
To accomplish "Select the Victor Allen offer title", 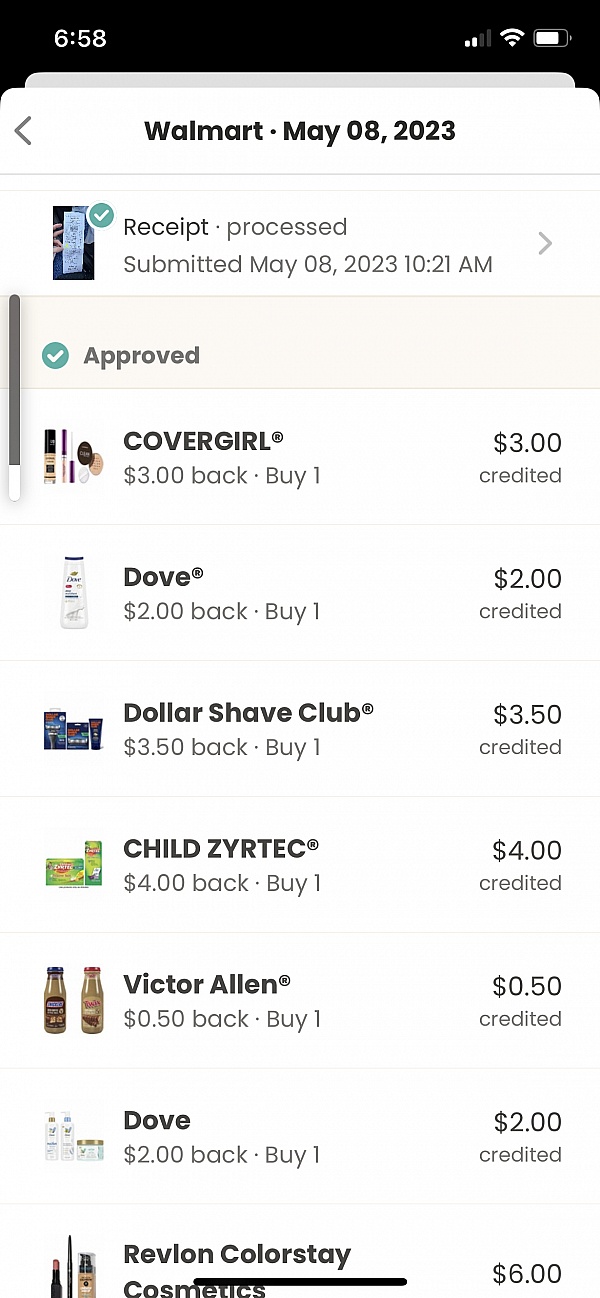I will click(207, 984).
